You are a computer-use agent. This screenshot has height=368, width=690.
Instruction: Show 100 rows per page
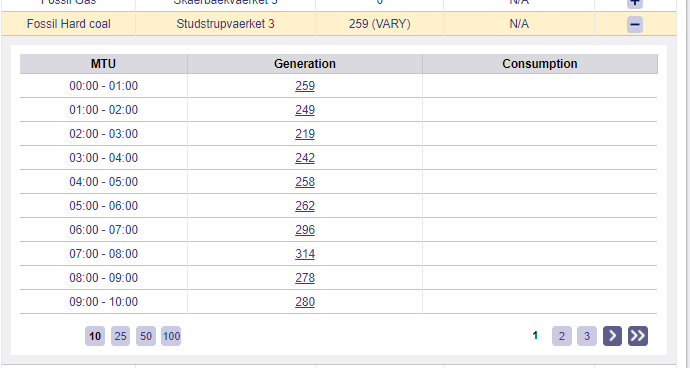tap(171, 336)
